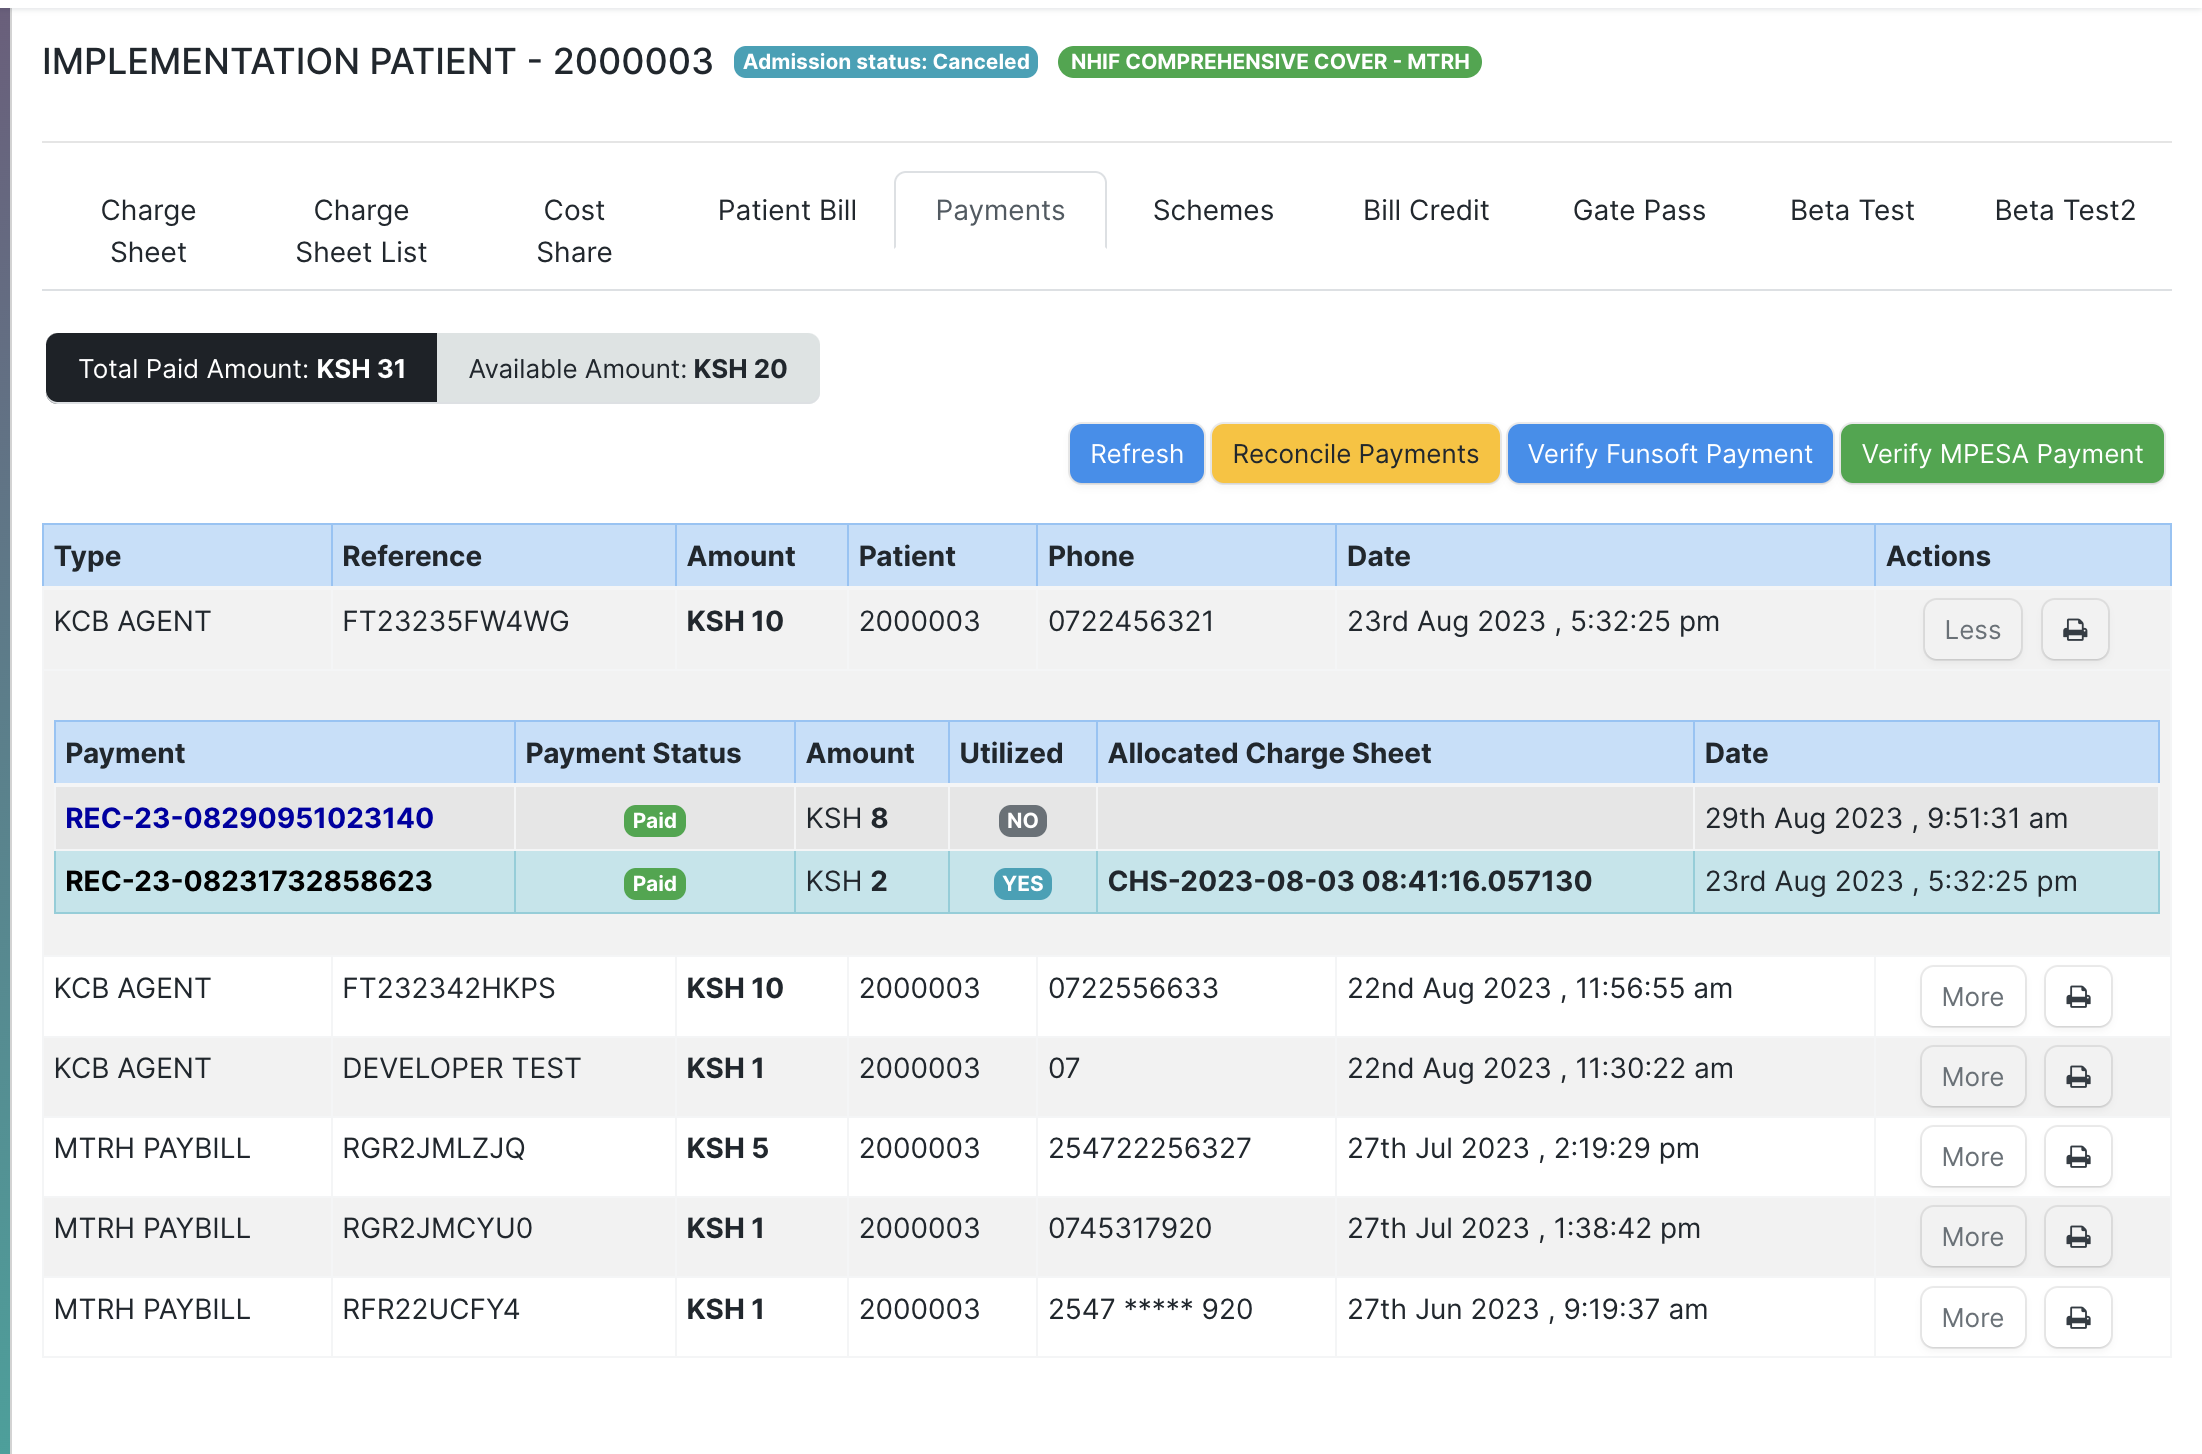Switch to the Beta Test2 tab
Image resolution: width=2202 pixels, height=1454 pixels.
pyautogui.click(x=2065, y=210)
